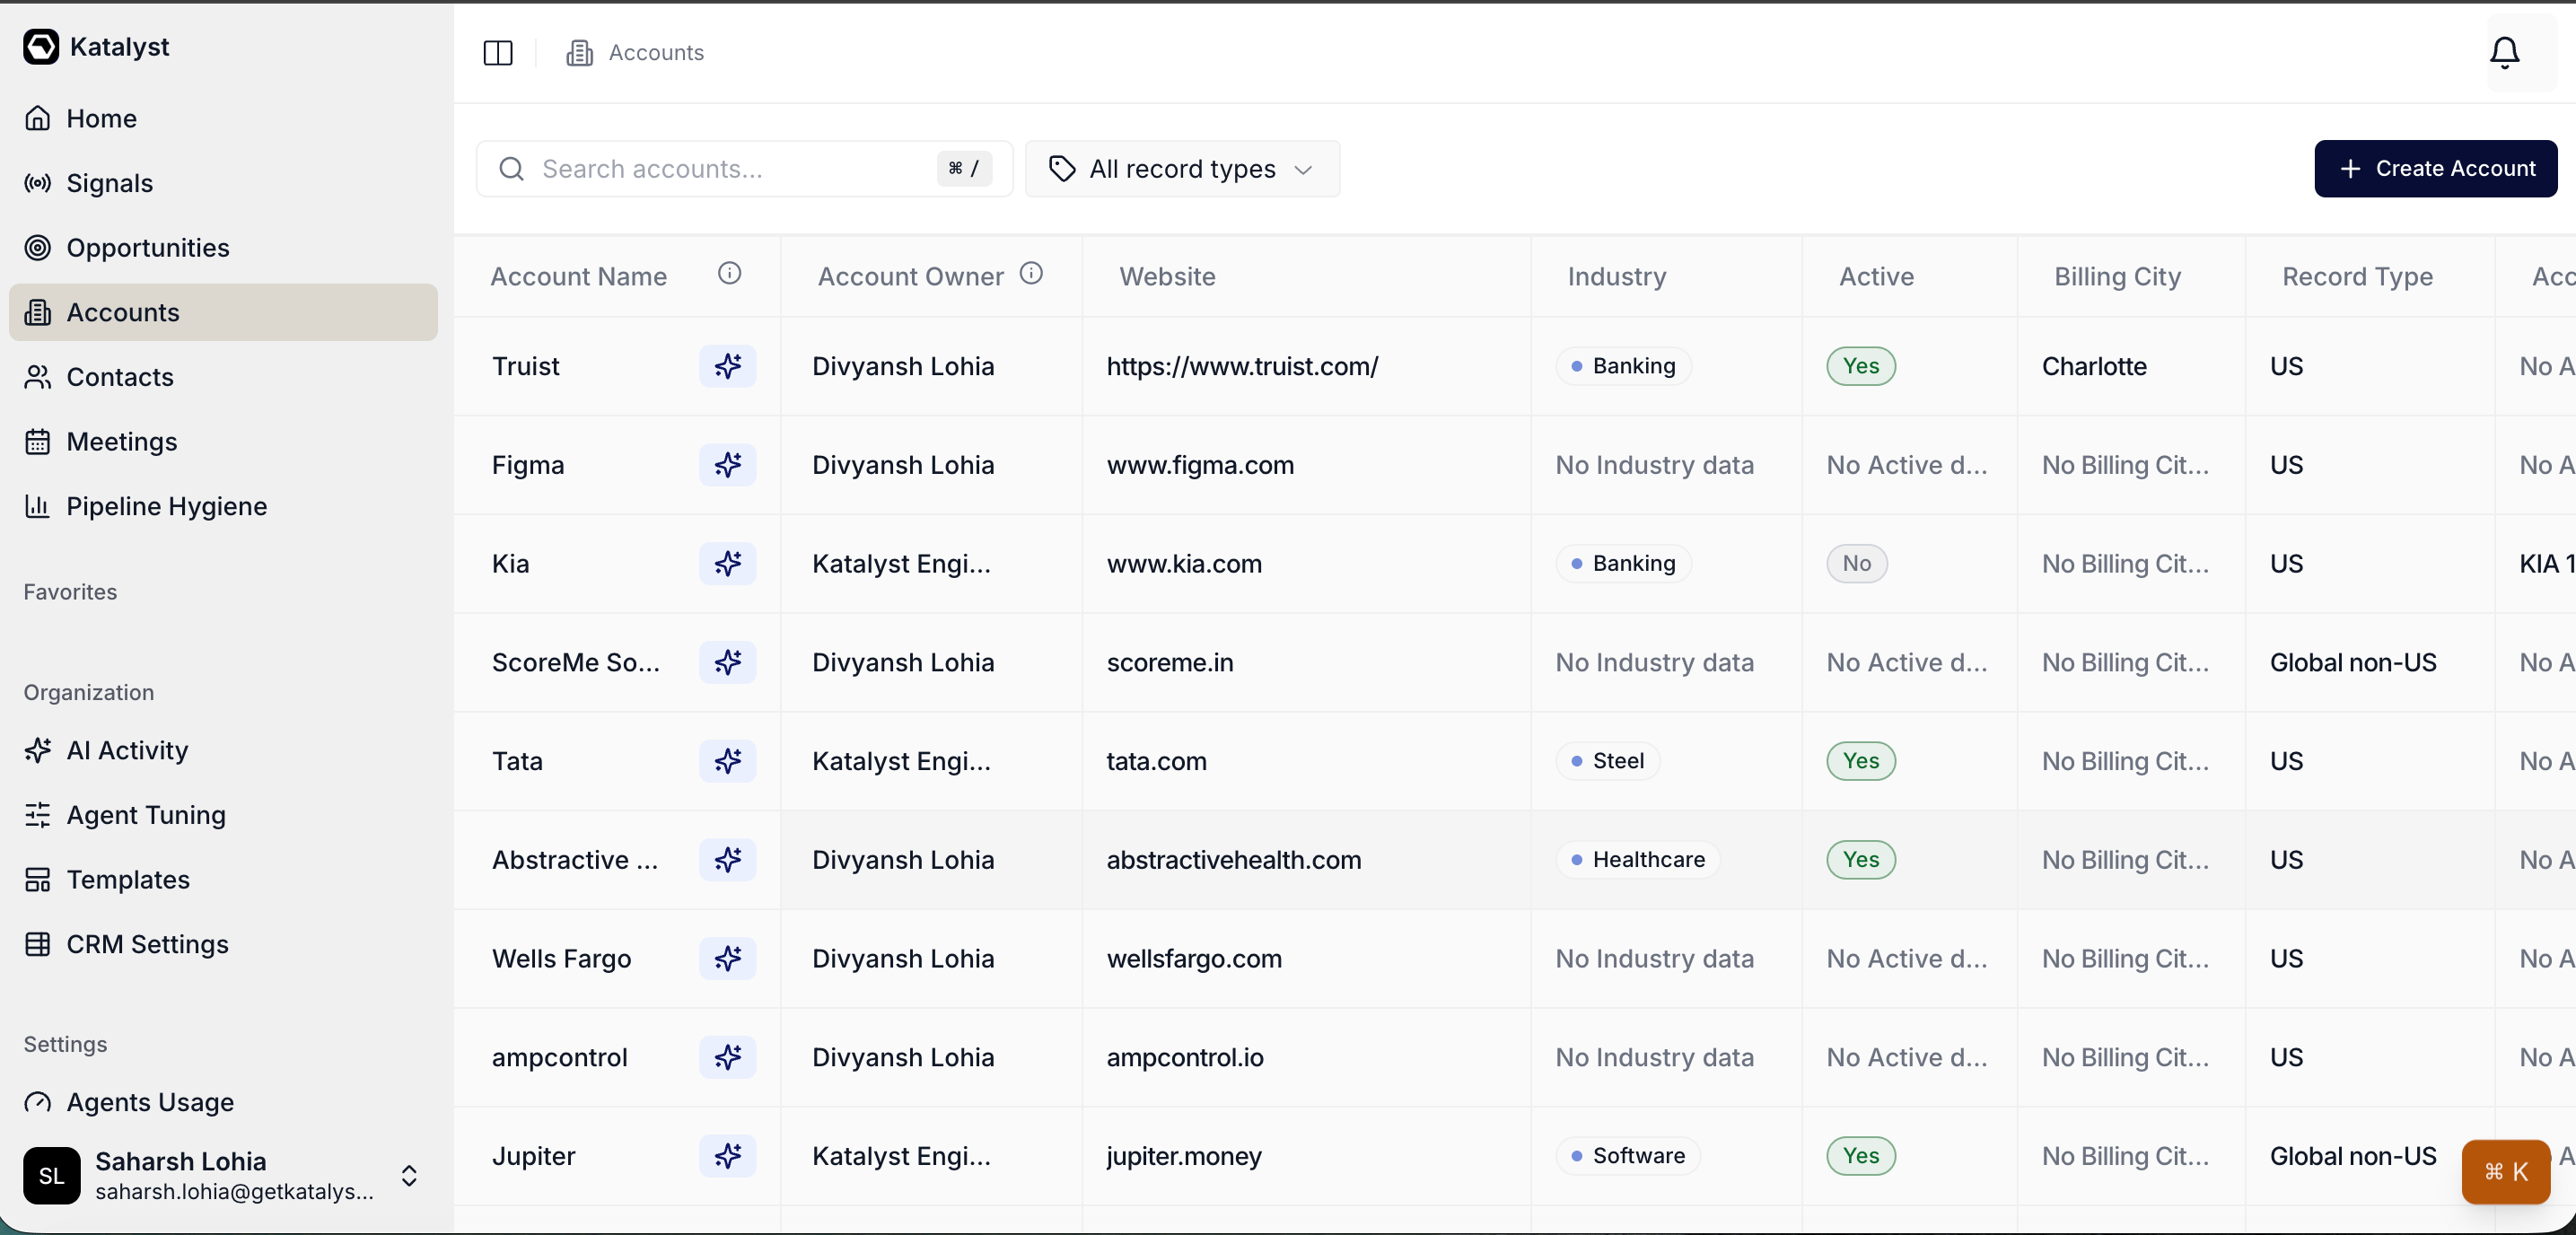
Task: Open Pipeline Hygiene in sidebar
Action: (223, 507)
